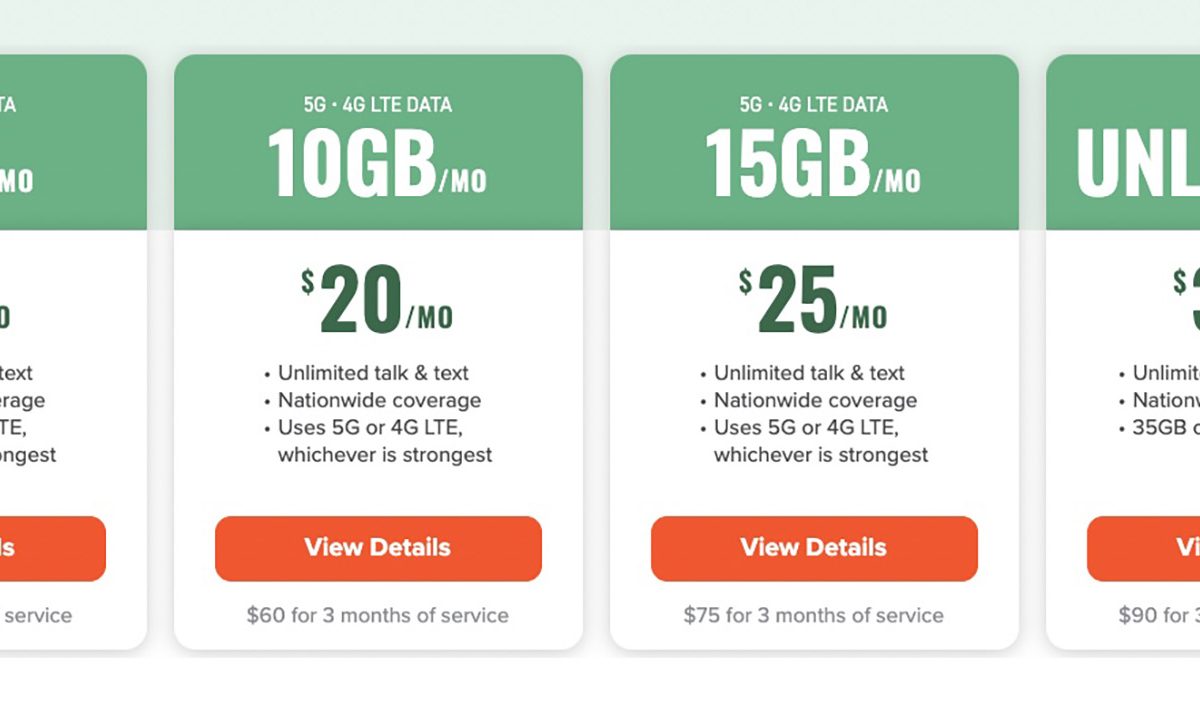Click Unlimited talk & text in the $25 plan
Viewport: 1200px width, 715px height.
click(x=809, y=373)
